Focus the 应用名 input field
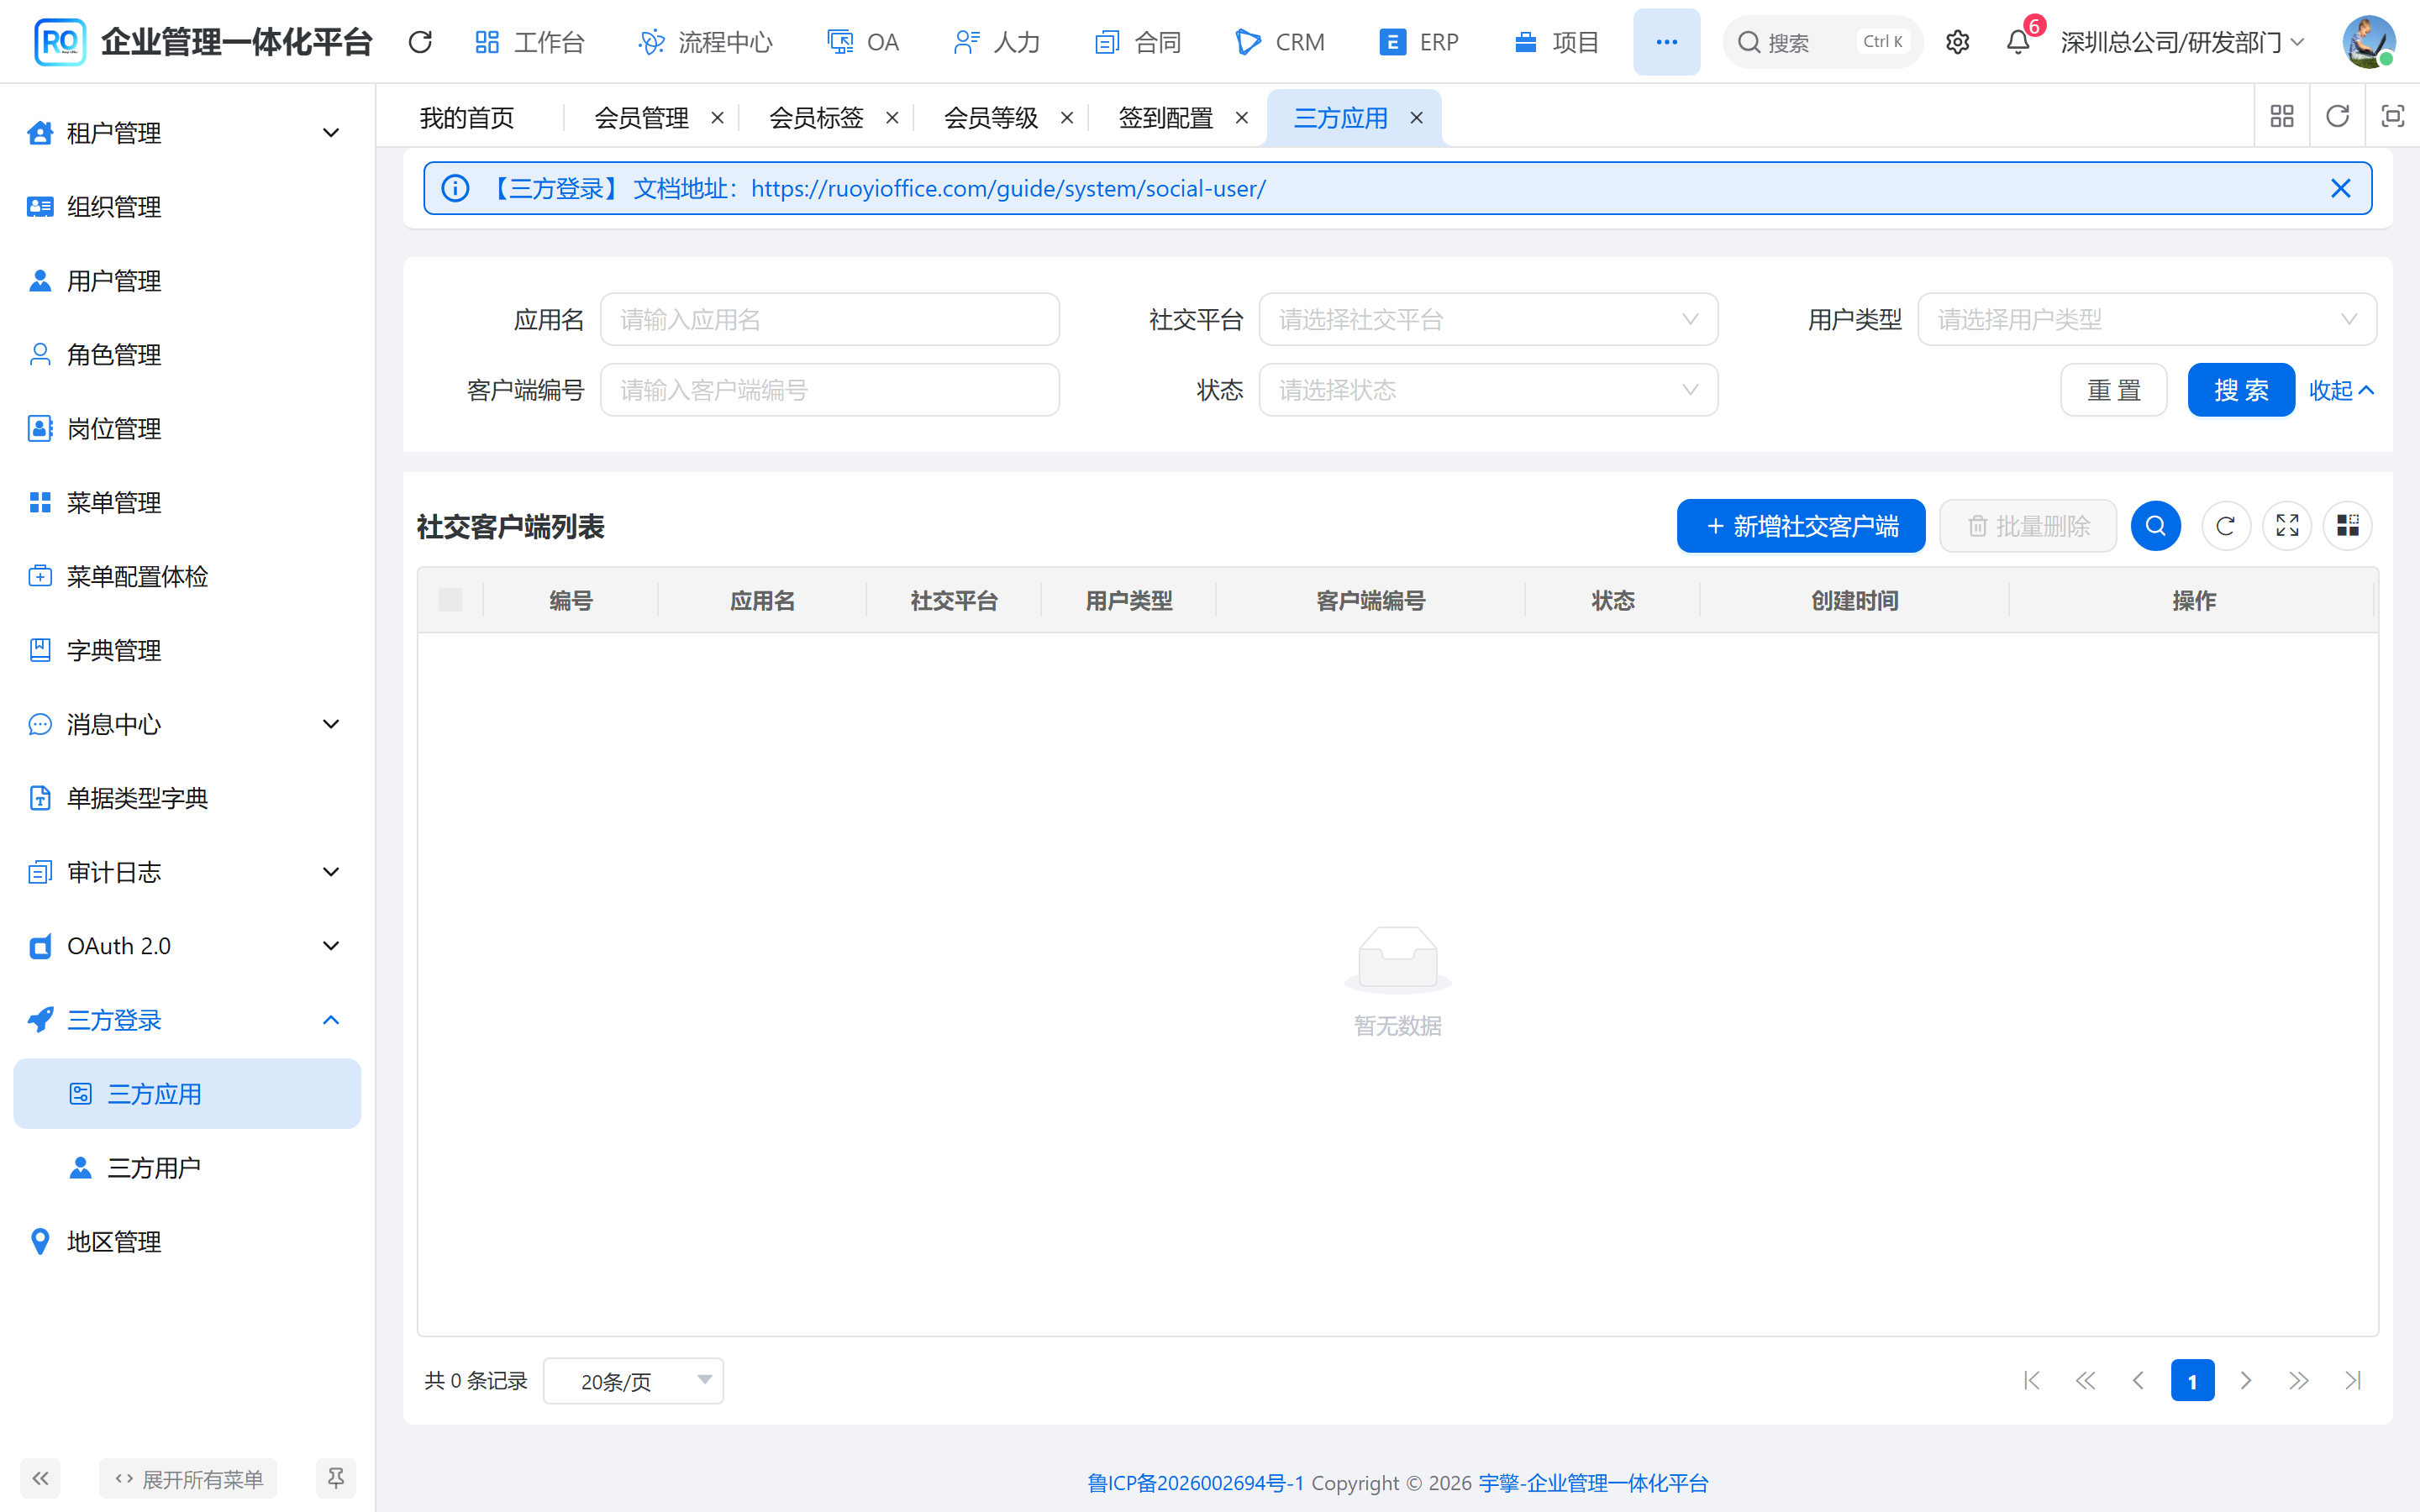The height and width of the screenshot is (1512, 2420). click(x=830, y=320)
